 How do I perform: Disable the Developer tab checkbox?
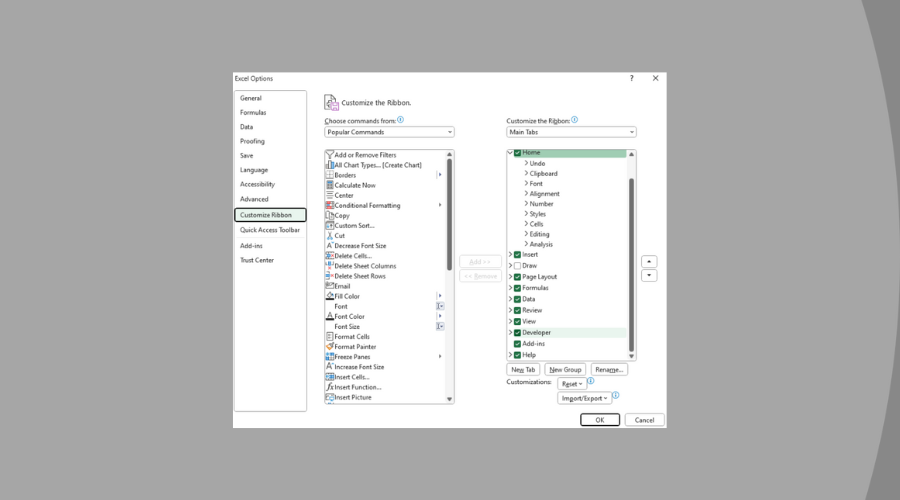tap(517, 333)
